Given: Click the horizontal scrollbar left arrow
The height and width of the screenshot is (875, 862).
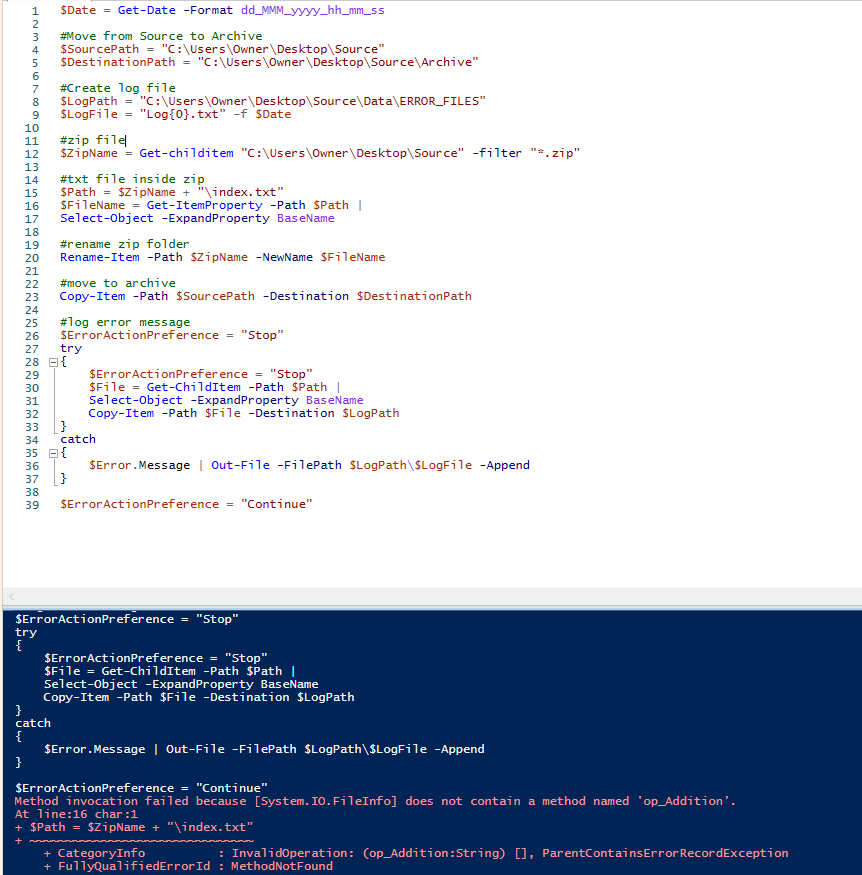Looking at the screenshot, I should 11,597.
